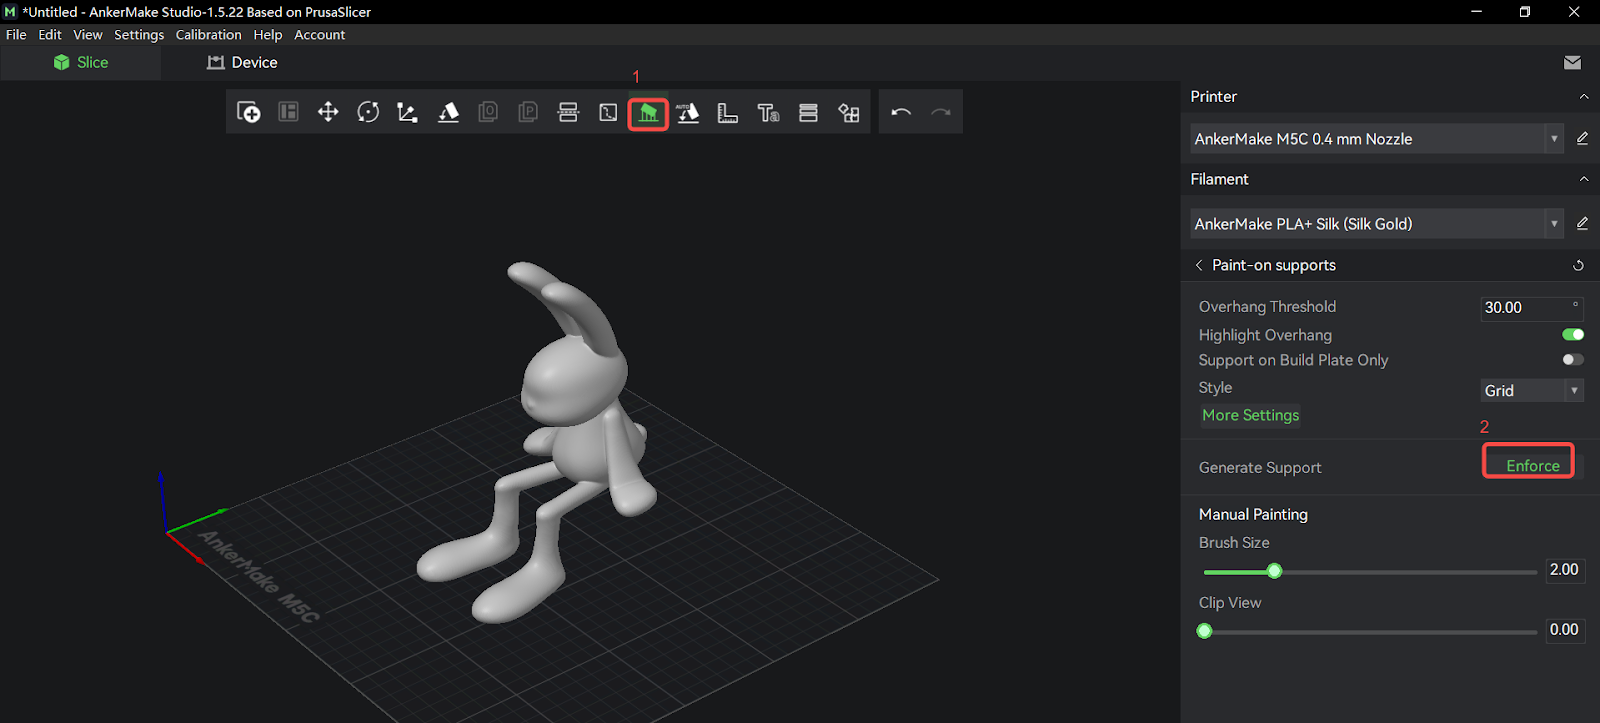Click the Undo arrow
The width and height of the screenshot is (1600, 723).
pyautogui.click(x=901, y=112)
